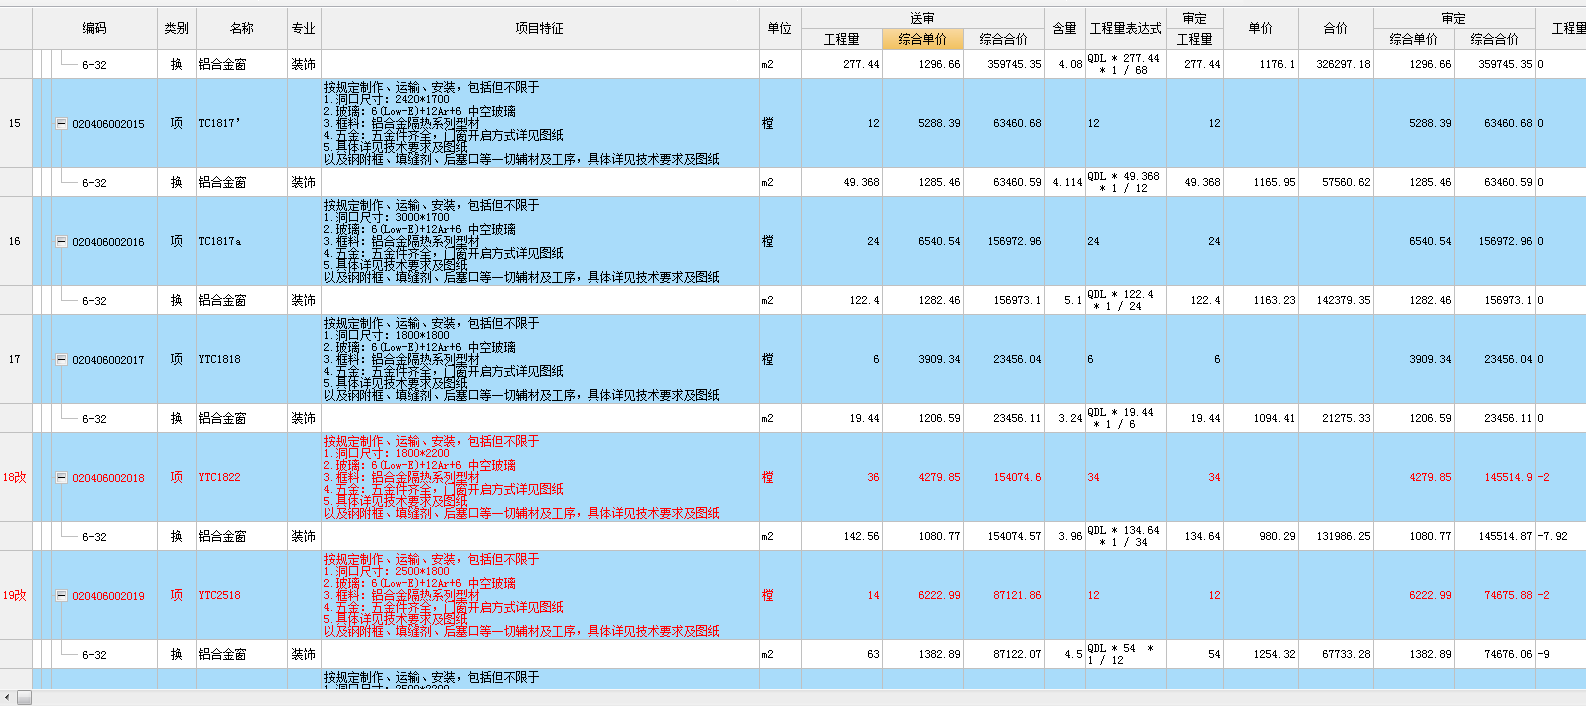Select content cell 3.96

1065,537
